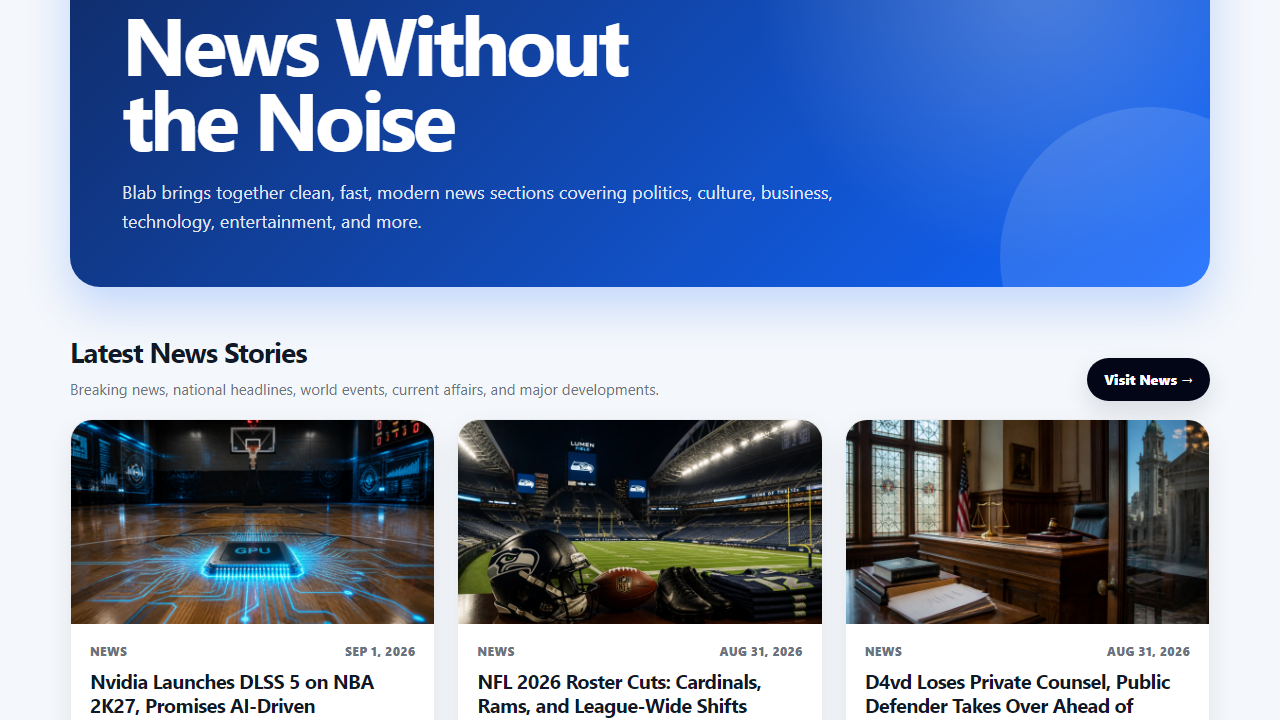Click NEWS category tag on Nvidia card
Screen dimensions: 1280x720
109,651
